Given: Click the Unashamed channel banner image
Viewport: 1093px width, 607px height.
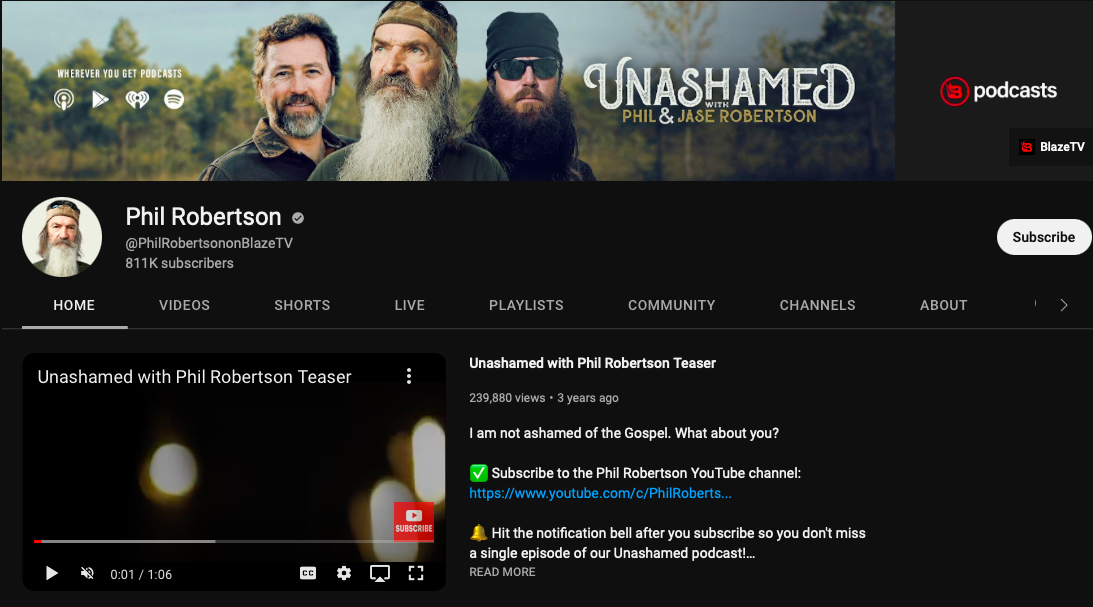Looking at the screenshot, I should pos(448,91).
